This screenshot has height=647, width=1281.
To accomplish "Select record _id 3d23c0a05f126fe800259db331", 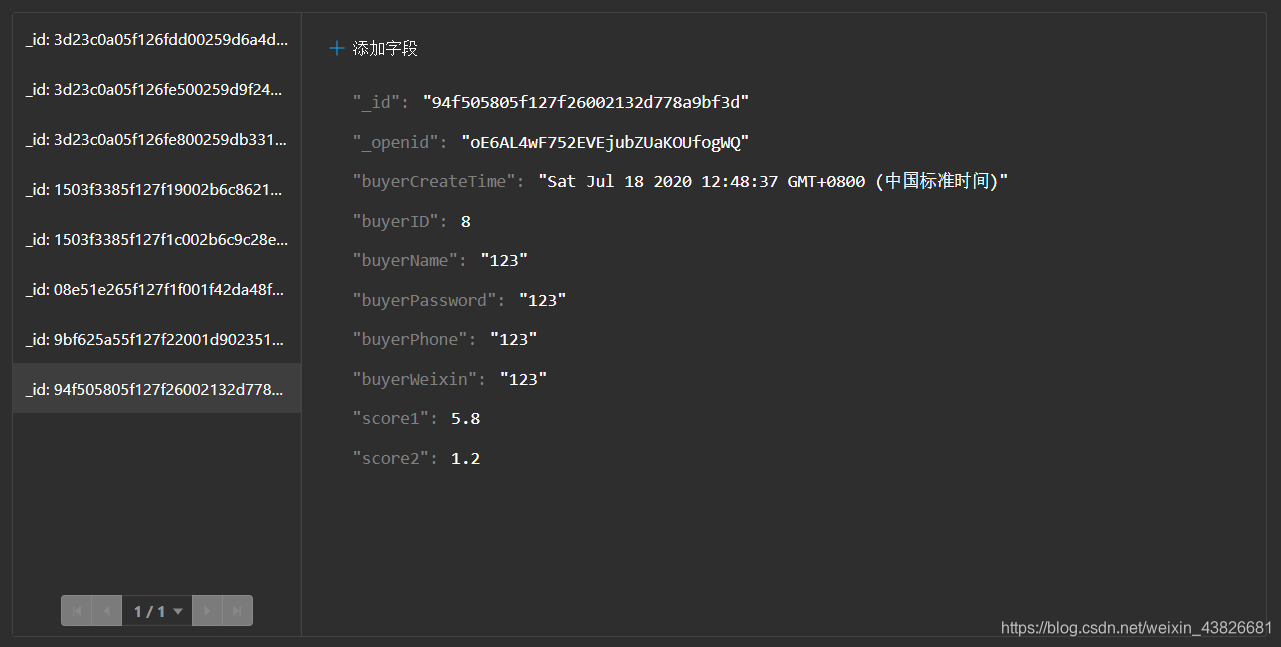I will [x=157, y=139].
